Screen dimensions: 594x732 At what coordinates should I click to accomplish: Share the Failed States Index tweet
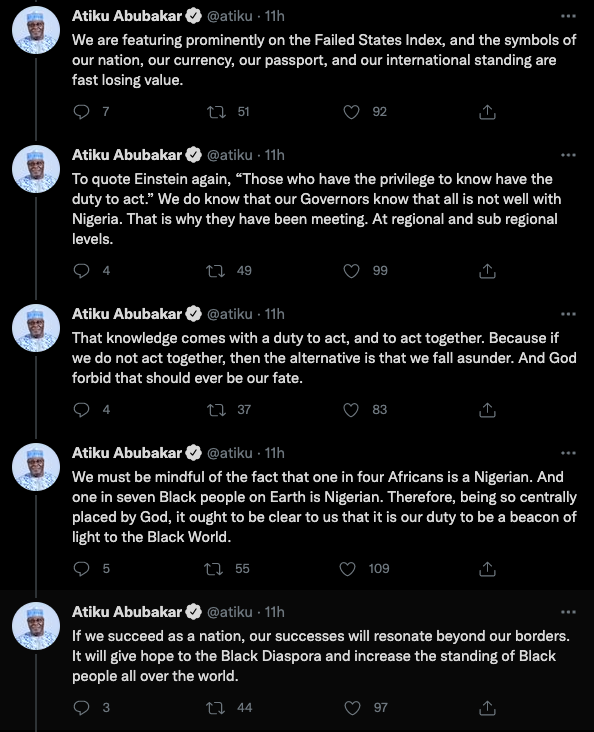point(487,112)
